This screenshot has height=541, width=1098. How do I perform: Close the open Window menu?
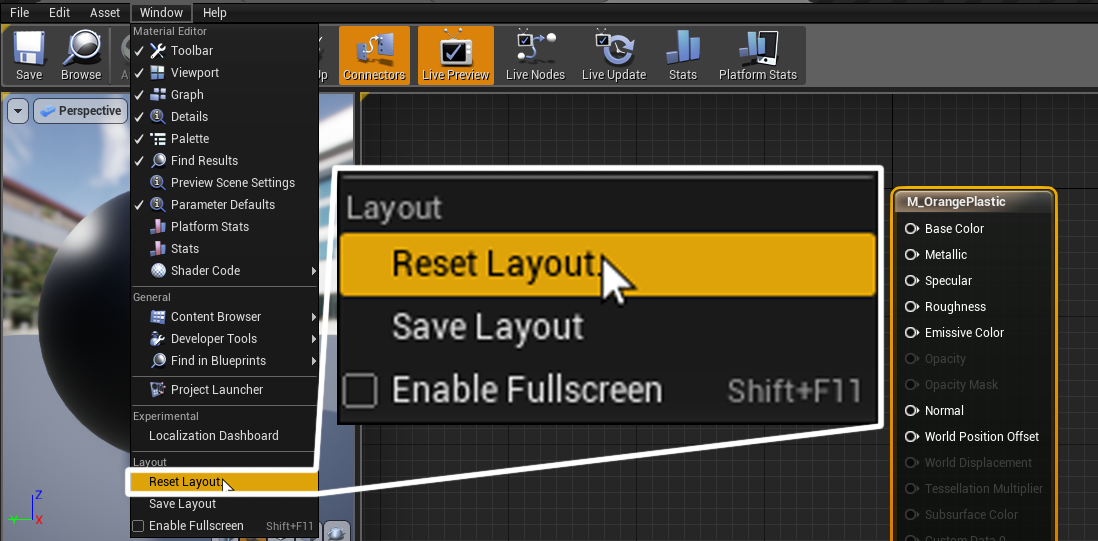(x=161, y=13)
